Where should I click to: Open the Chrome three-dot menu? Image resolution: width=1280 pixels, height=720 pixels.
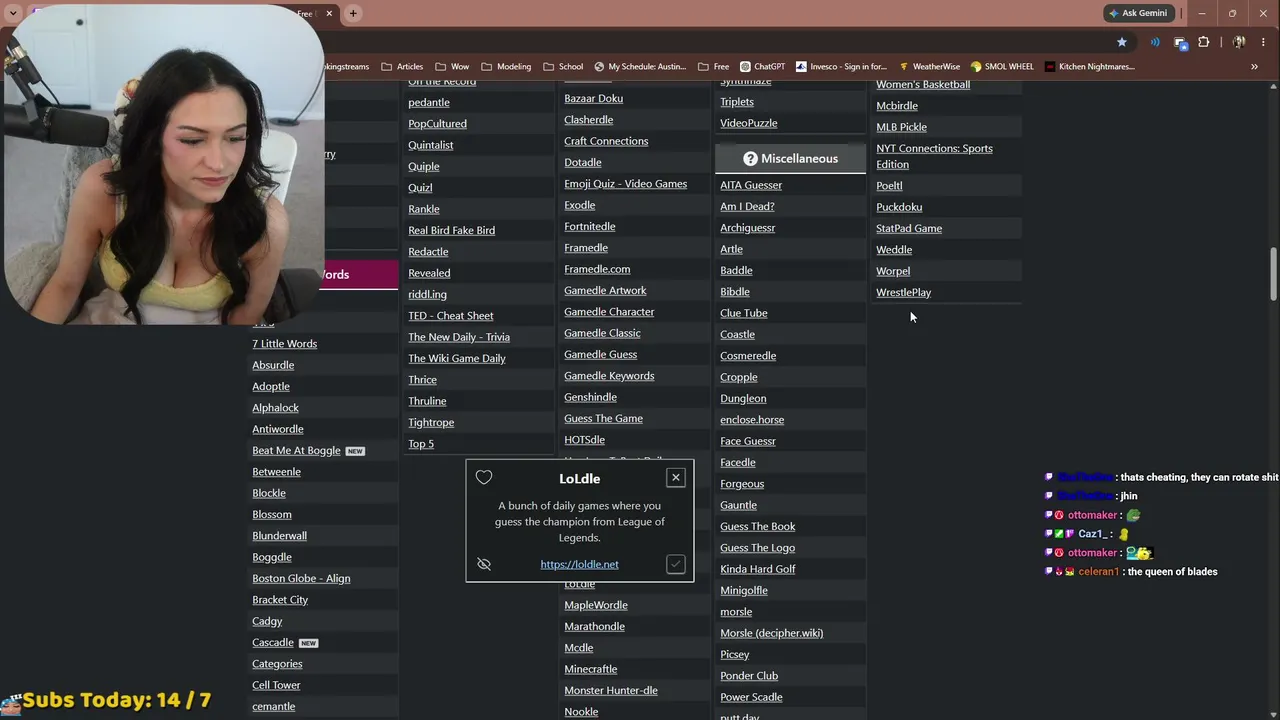click(1263, 42)
